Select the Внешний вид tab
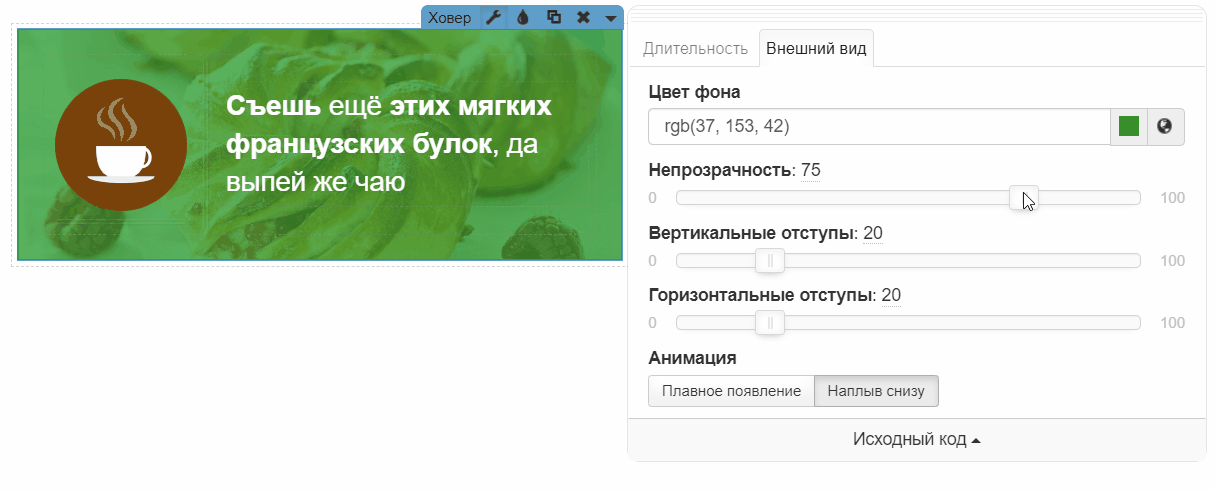This screenshot has height=490, width=1215. pyautogui.click(x=816, y=48)
